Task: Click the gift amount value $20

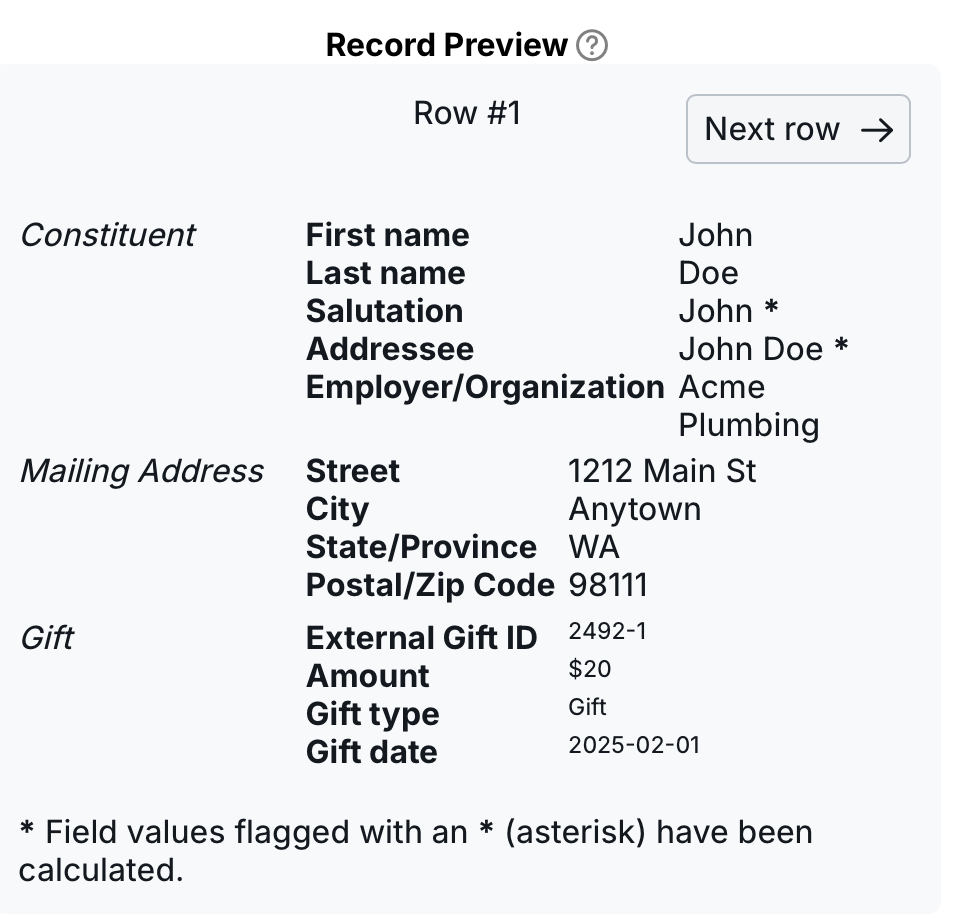Action: (x=590, y=669)
